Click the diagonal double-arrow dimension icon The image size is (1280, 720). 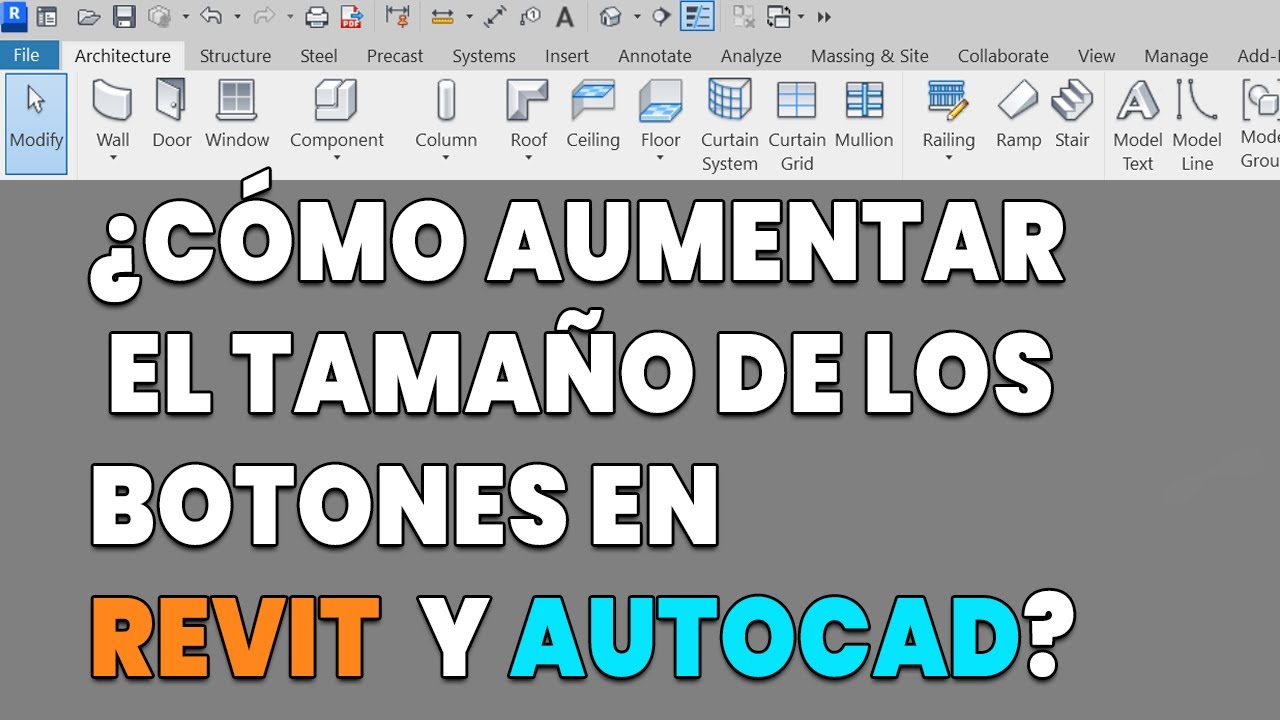point(495,17)
